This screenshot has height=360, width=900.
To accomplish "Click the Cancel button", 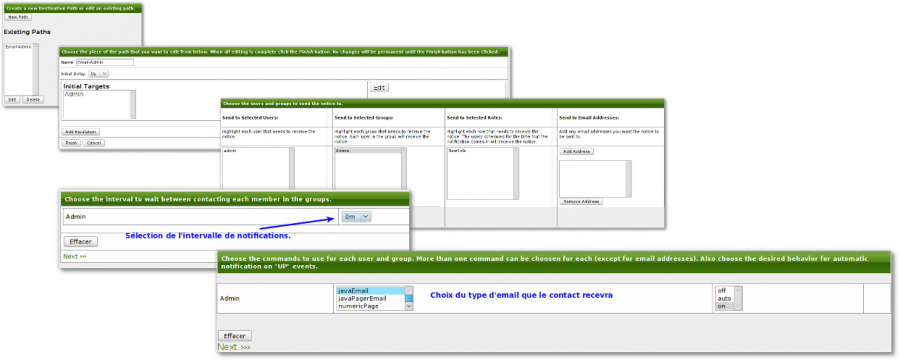I will pos(94,142).
